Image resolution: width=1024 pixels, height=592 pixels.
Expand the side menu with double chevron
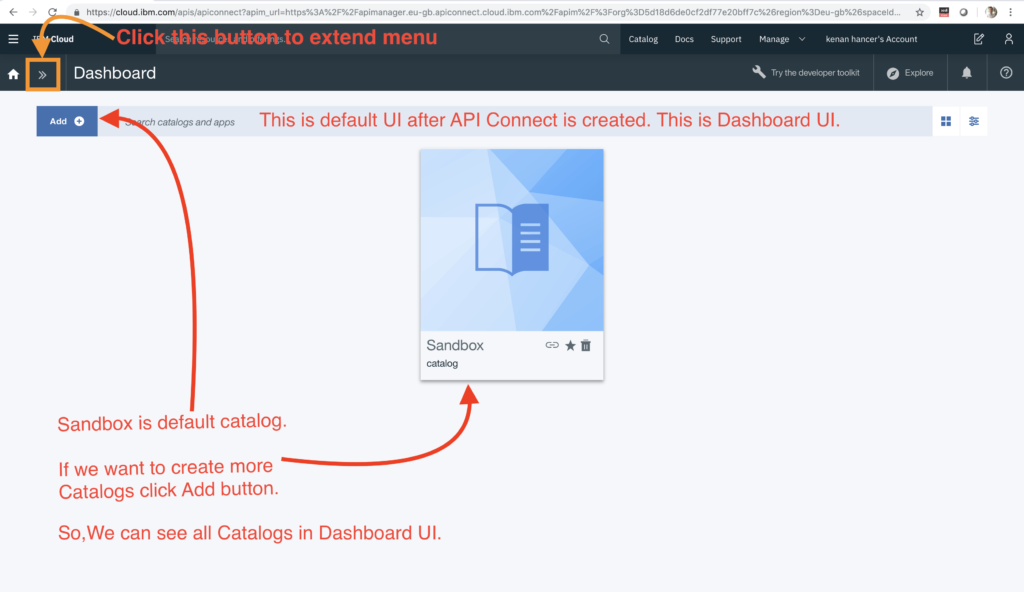[42, 74]
